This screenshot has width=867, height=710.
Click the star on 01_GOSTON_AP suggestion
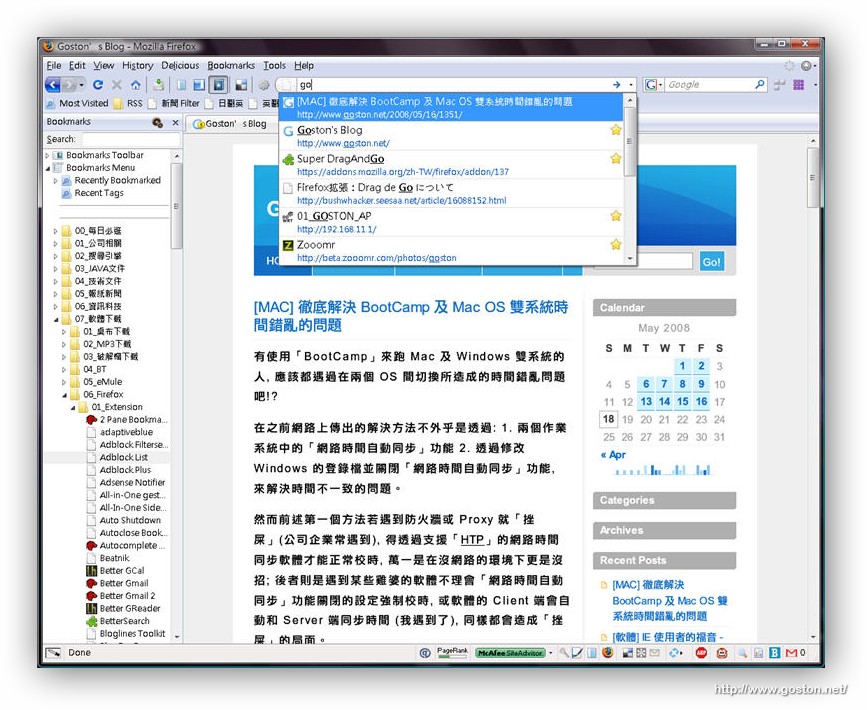615,216
